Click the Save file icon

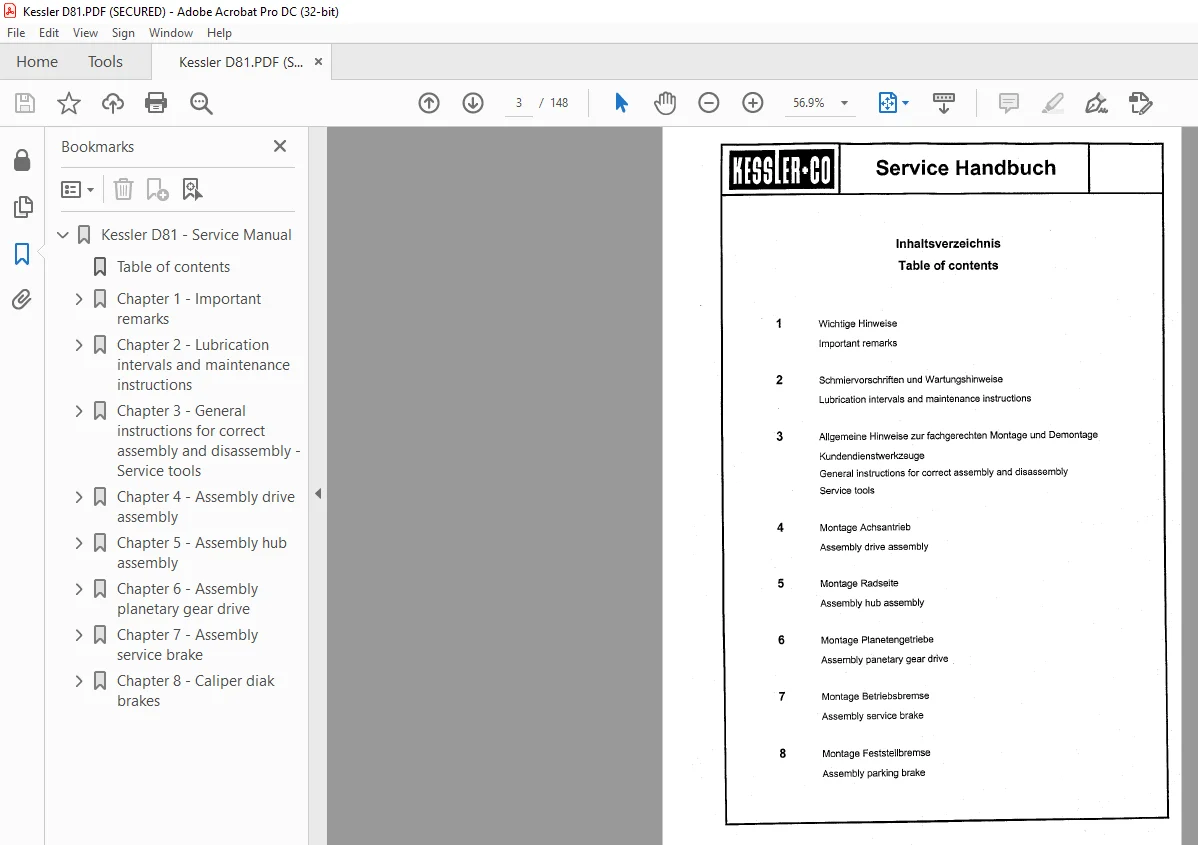pos(25,103)
